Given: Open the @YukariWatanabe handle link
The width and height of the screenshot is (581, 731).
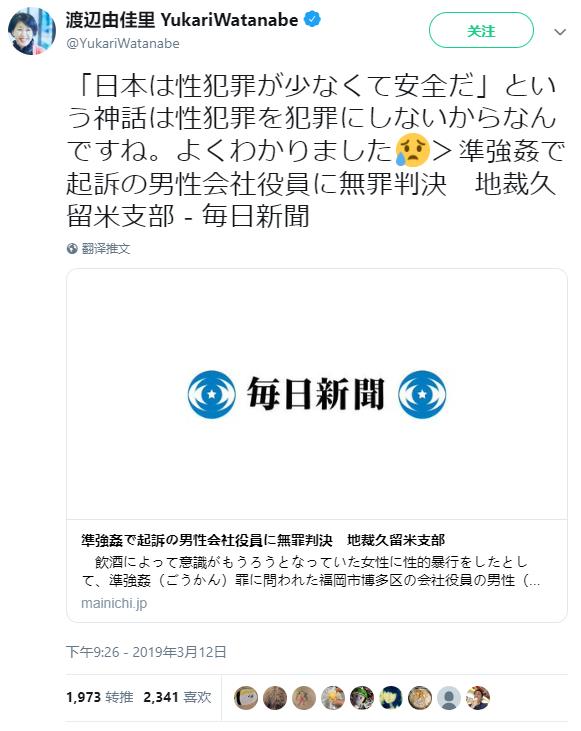Looking at the screenshot, I should coord(123,43).
